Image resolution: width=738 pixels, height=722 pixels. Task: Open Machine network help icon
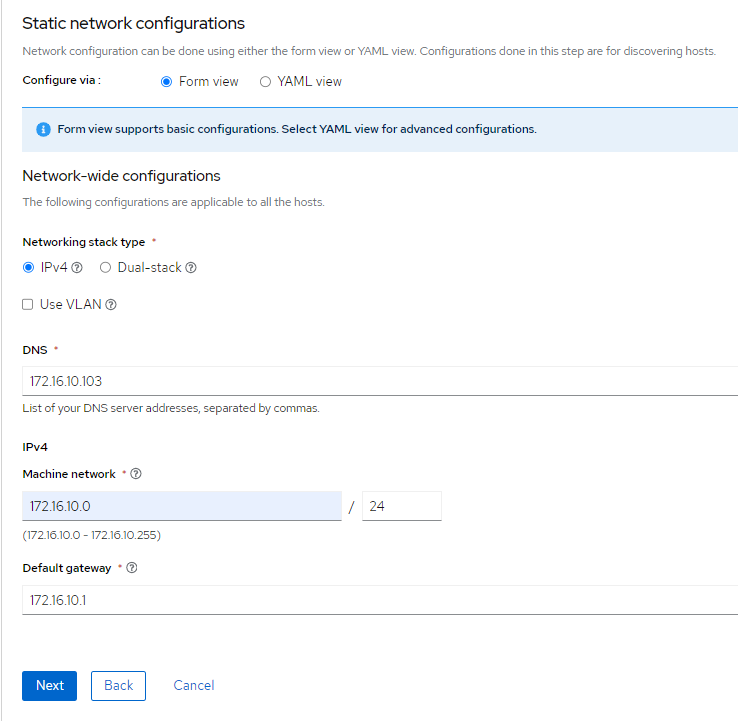pos(136,474)
